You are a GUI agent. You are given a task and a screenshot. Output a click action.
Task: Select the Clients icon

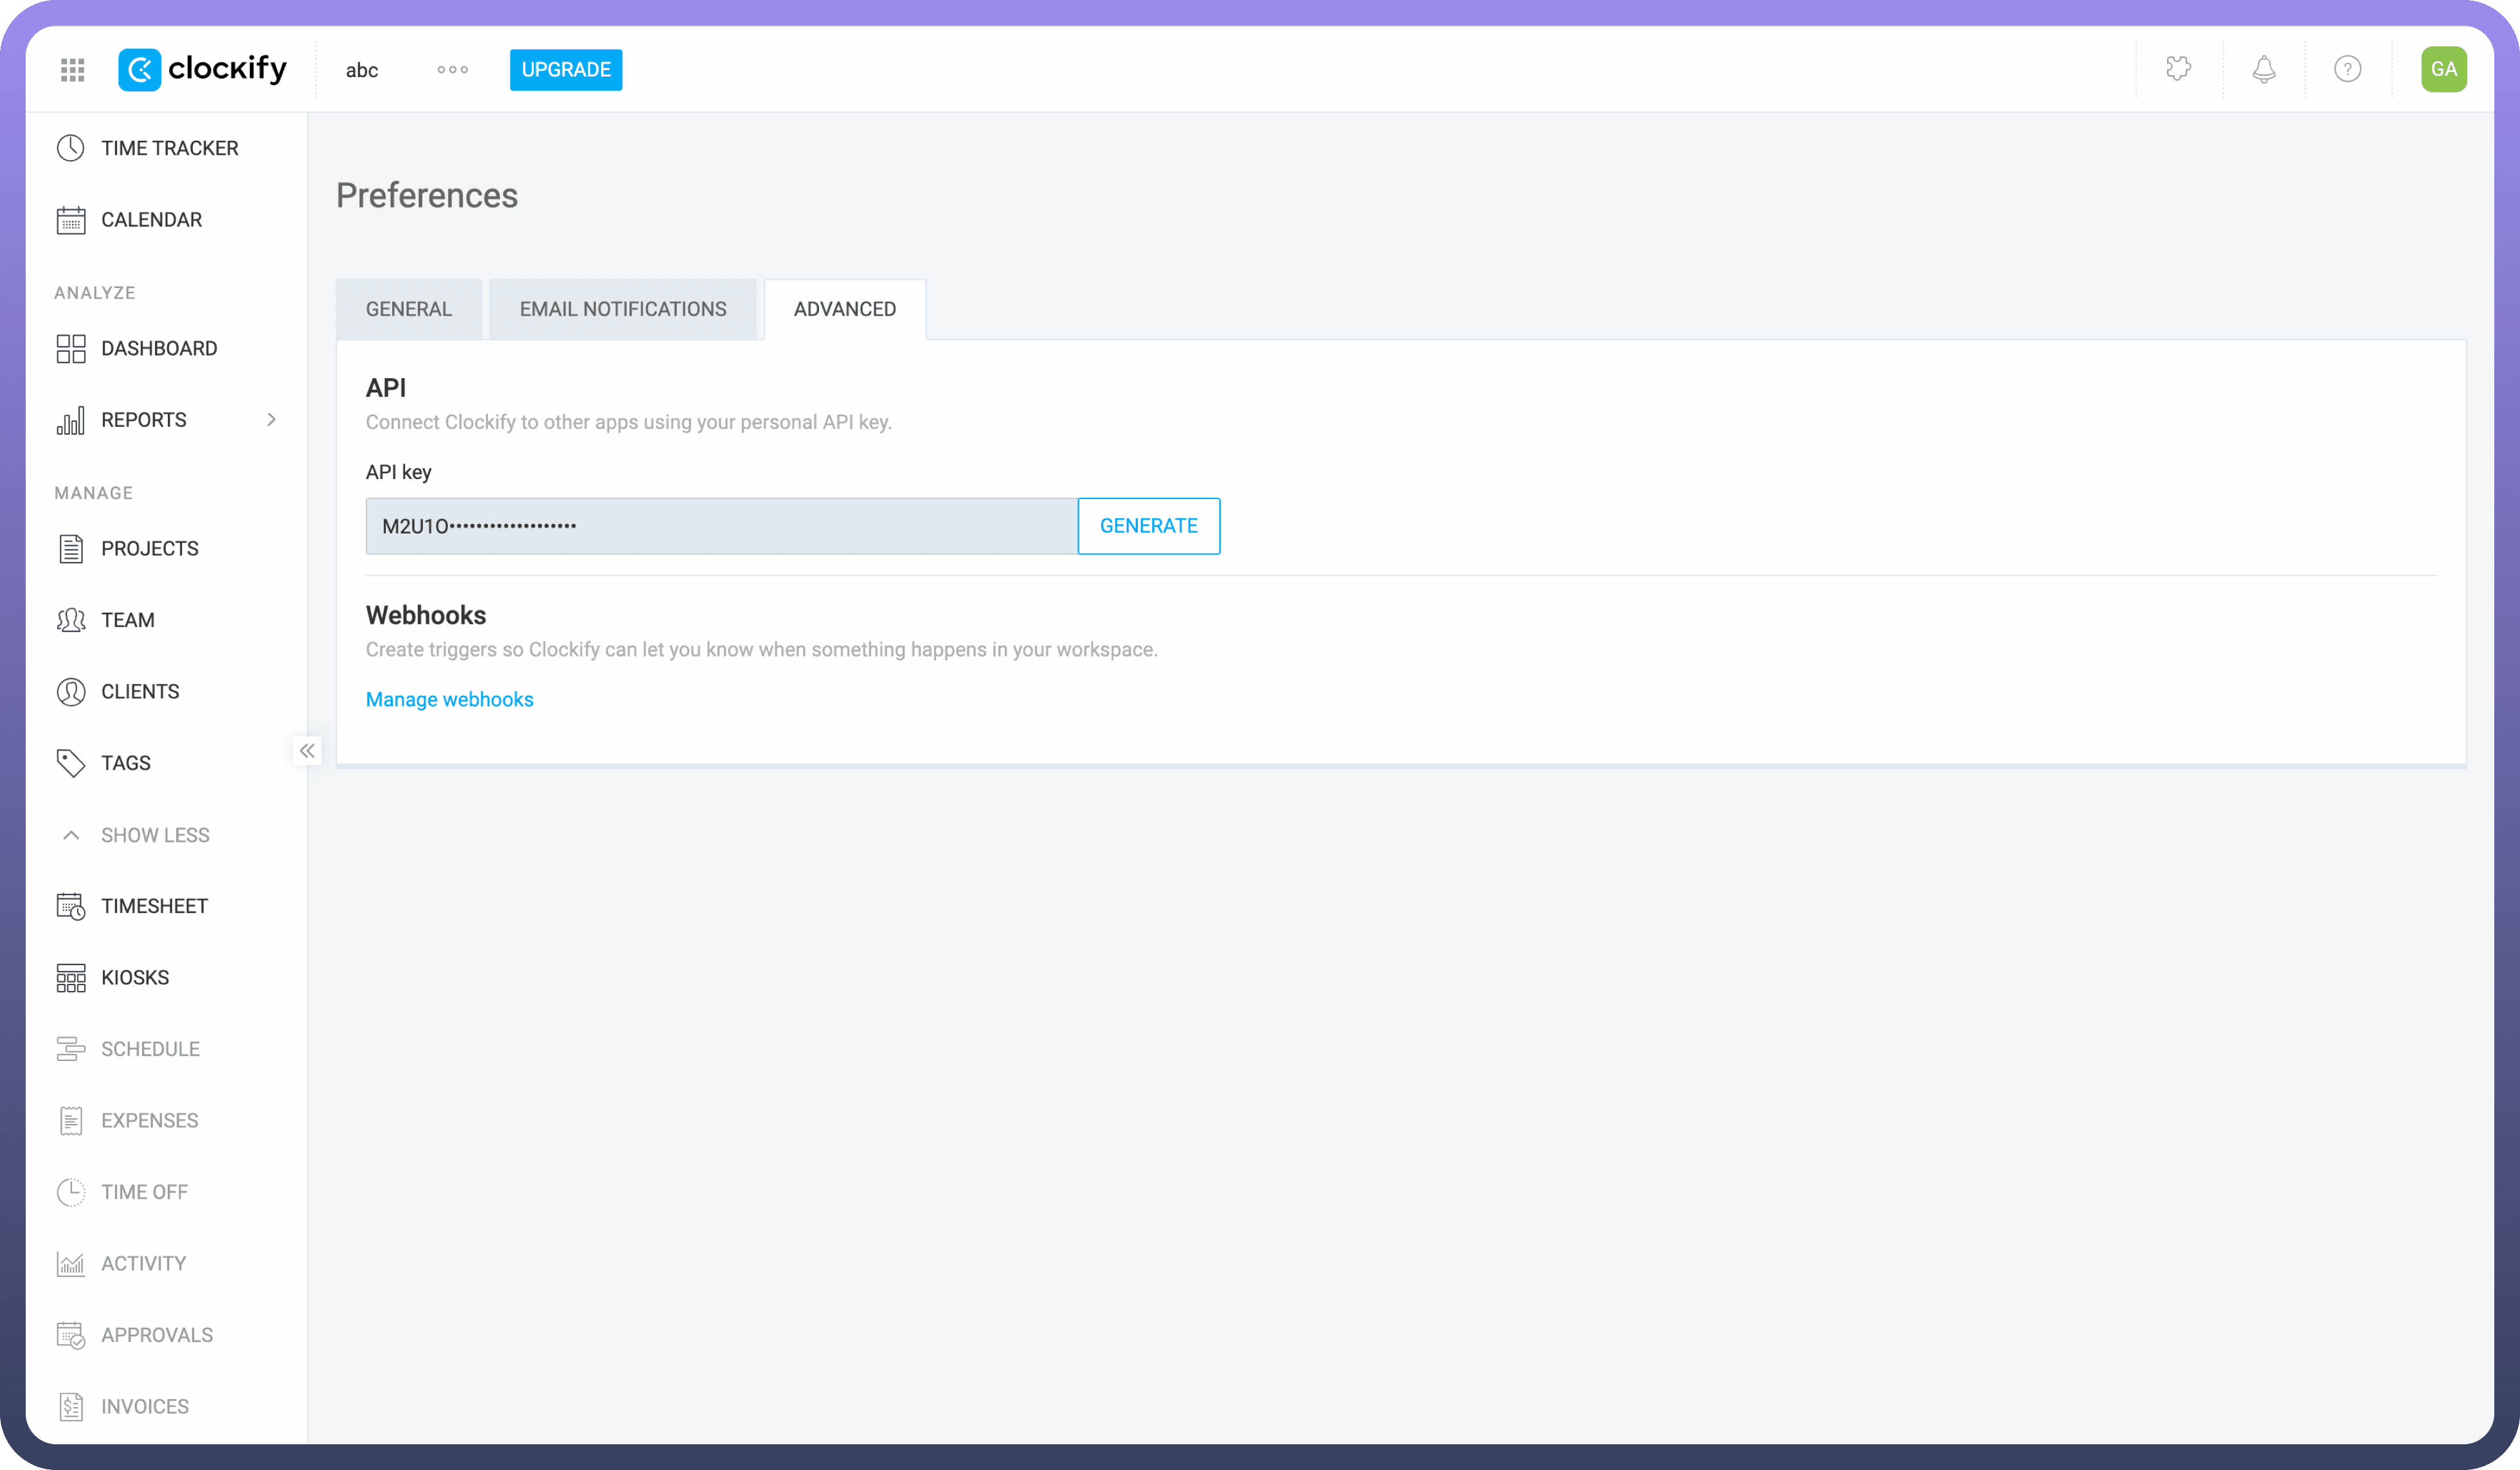(x=70, y=691)
